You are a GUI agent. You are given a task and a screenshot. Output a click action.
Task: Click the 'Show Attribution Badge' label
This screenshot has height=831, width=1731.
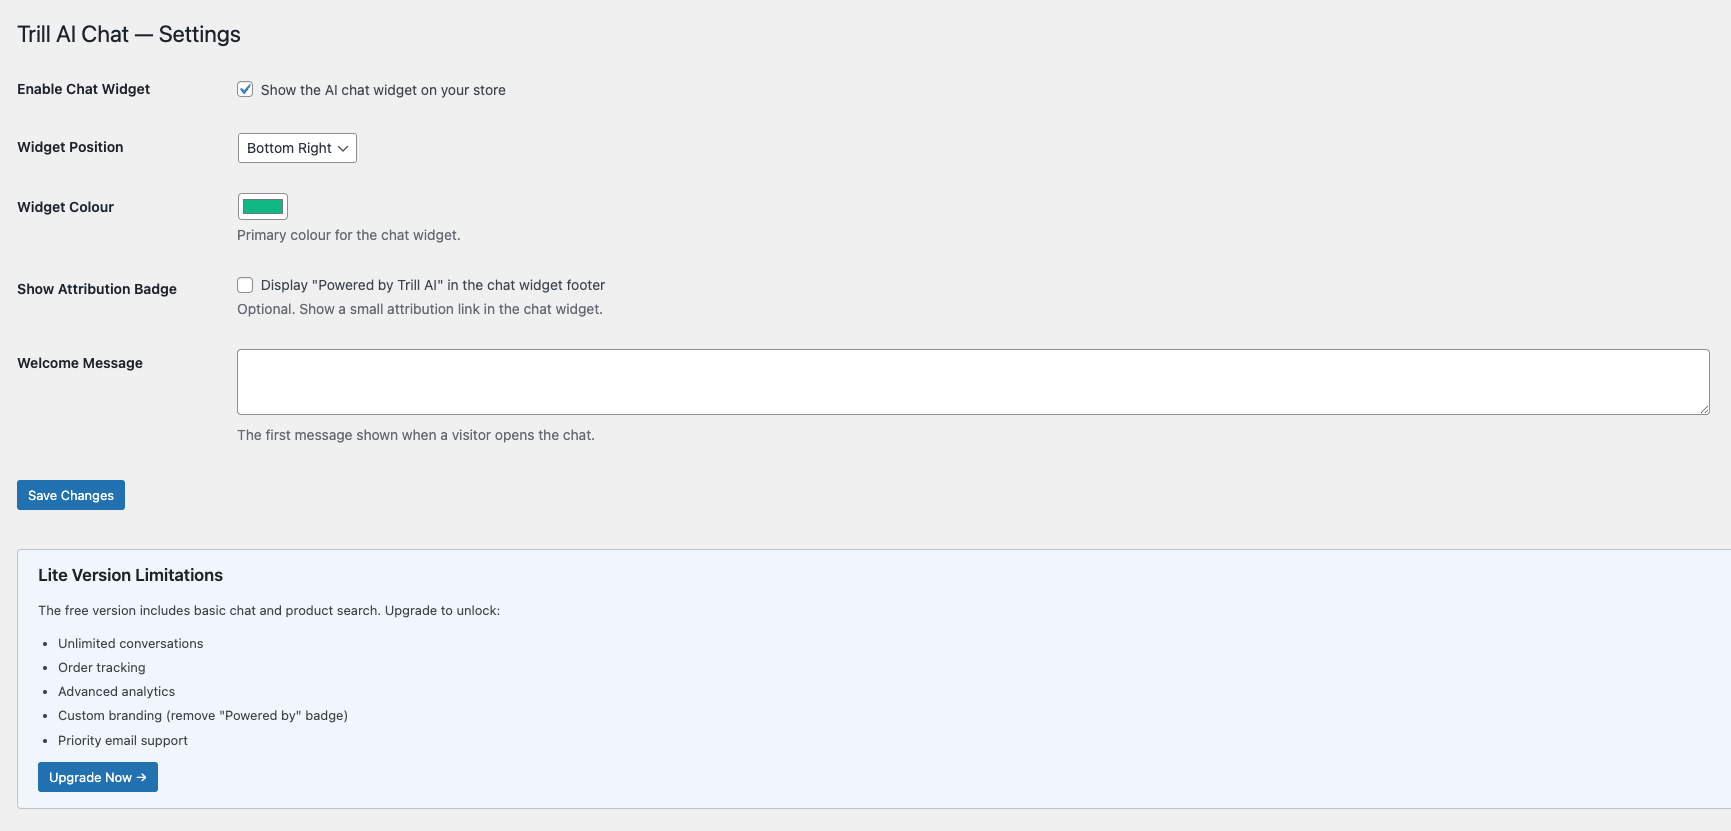pyautogui.click(x=96, y=289)
